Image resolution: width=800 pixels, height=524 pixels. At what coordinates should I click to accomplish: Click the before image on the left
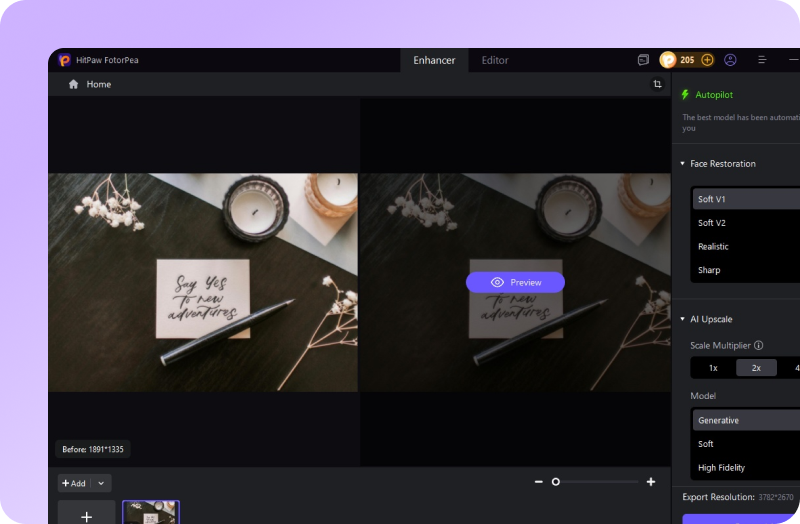coord(203,282)
